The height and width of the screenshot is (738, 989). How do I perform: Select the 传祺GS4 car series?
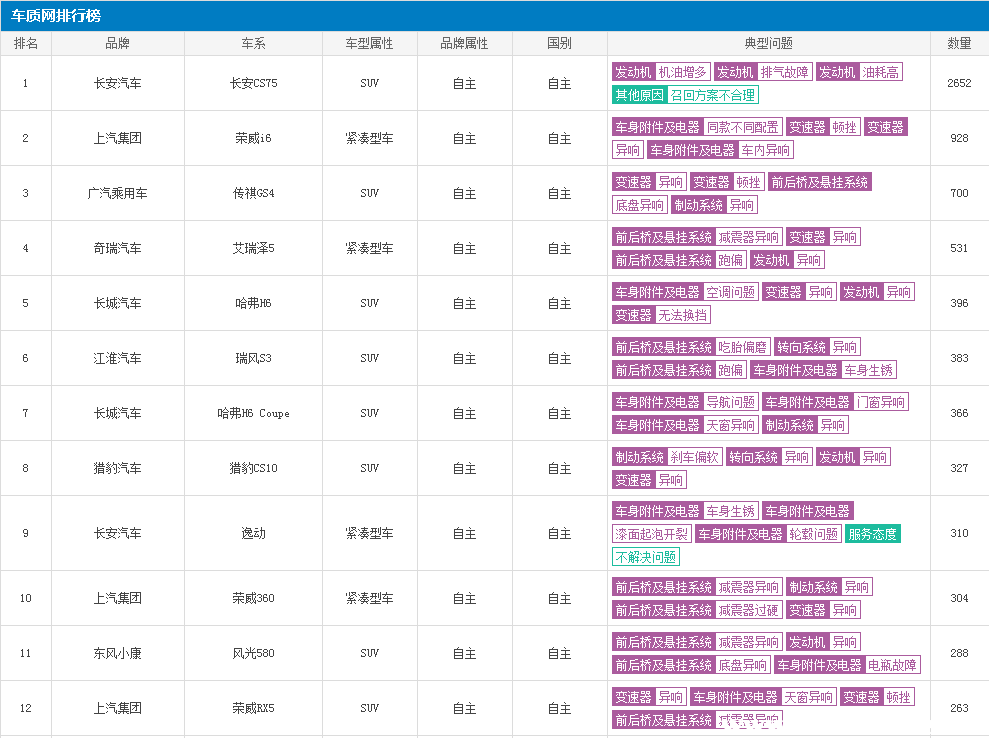253,193
